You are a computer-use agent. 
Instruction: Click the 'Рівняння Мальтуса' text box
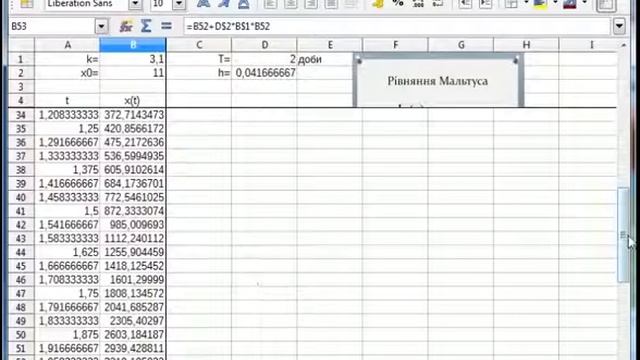[438, 82]
